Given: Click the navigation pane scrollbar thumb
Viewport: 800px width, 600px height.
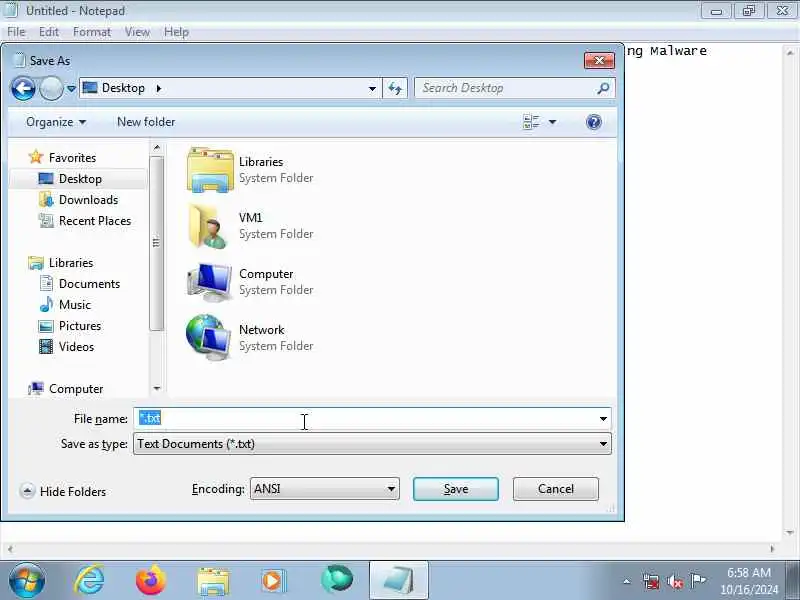Looking at the screenshot, I should click(157, 243).
